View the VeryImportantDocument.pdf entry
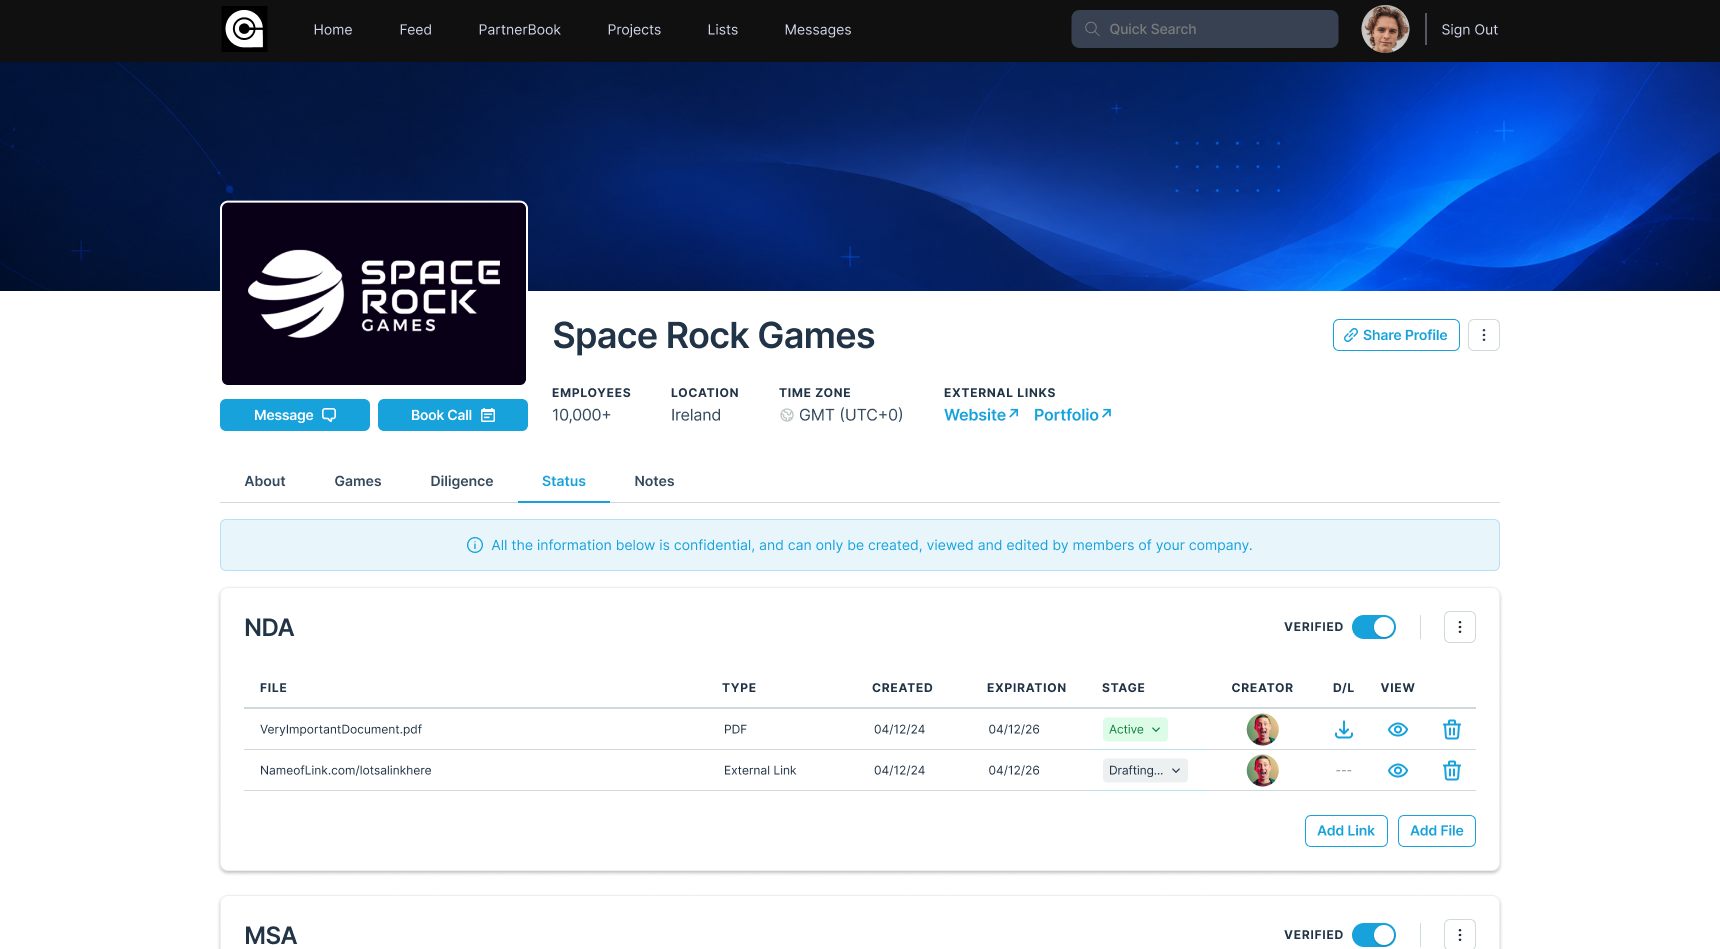 point(1398,730)
